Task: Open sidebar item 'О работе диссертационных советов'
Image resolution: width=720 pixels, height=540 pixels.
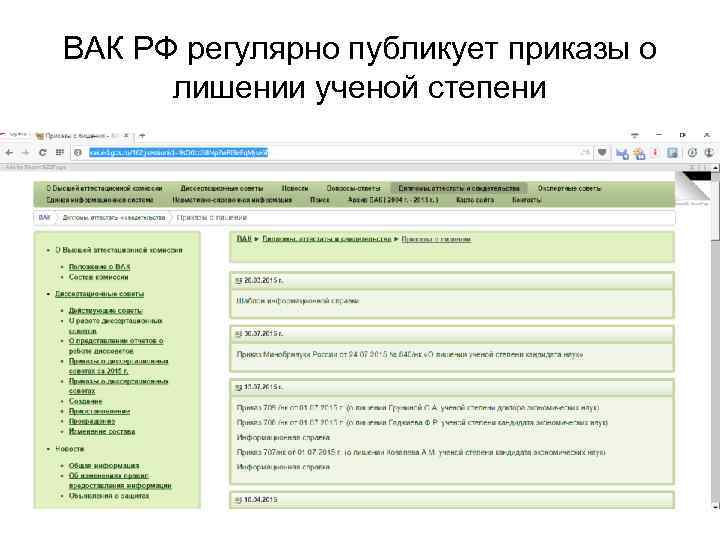Action: 116,326
